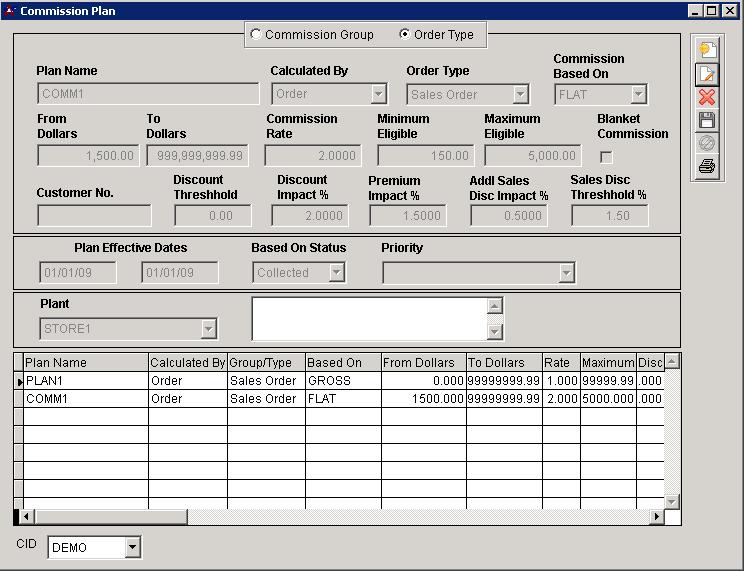Click the greyed-out cancel icon
The image size is (744, 571).
[707, 144]
